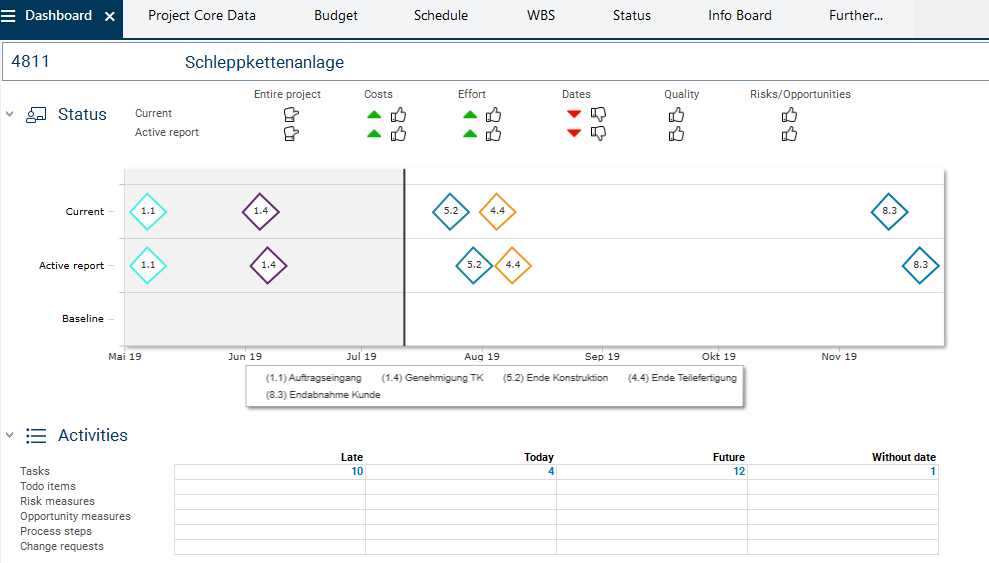Open the Further... tab menu

855,16
